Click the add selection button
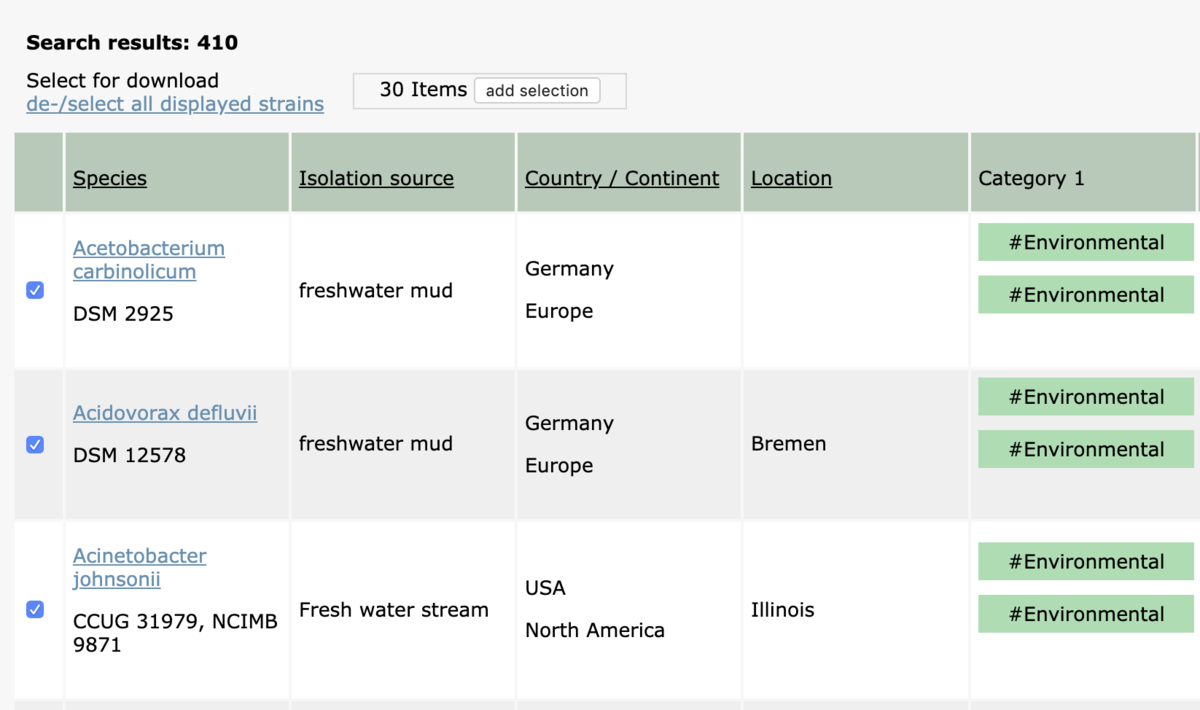 coord(537,90)
